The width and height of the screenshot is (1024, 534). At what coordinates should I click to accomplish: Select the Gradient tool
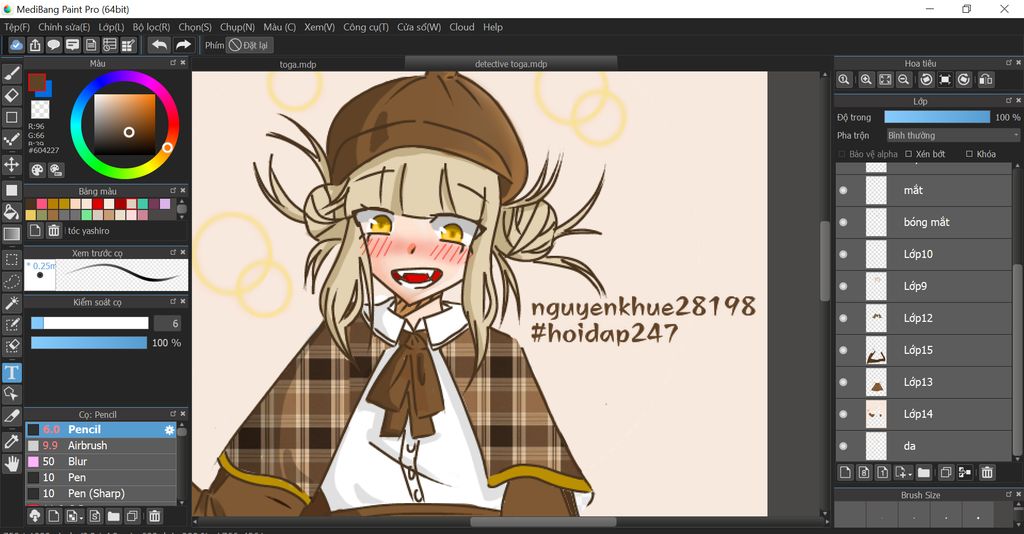coord(12,234)
